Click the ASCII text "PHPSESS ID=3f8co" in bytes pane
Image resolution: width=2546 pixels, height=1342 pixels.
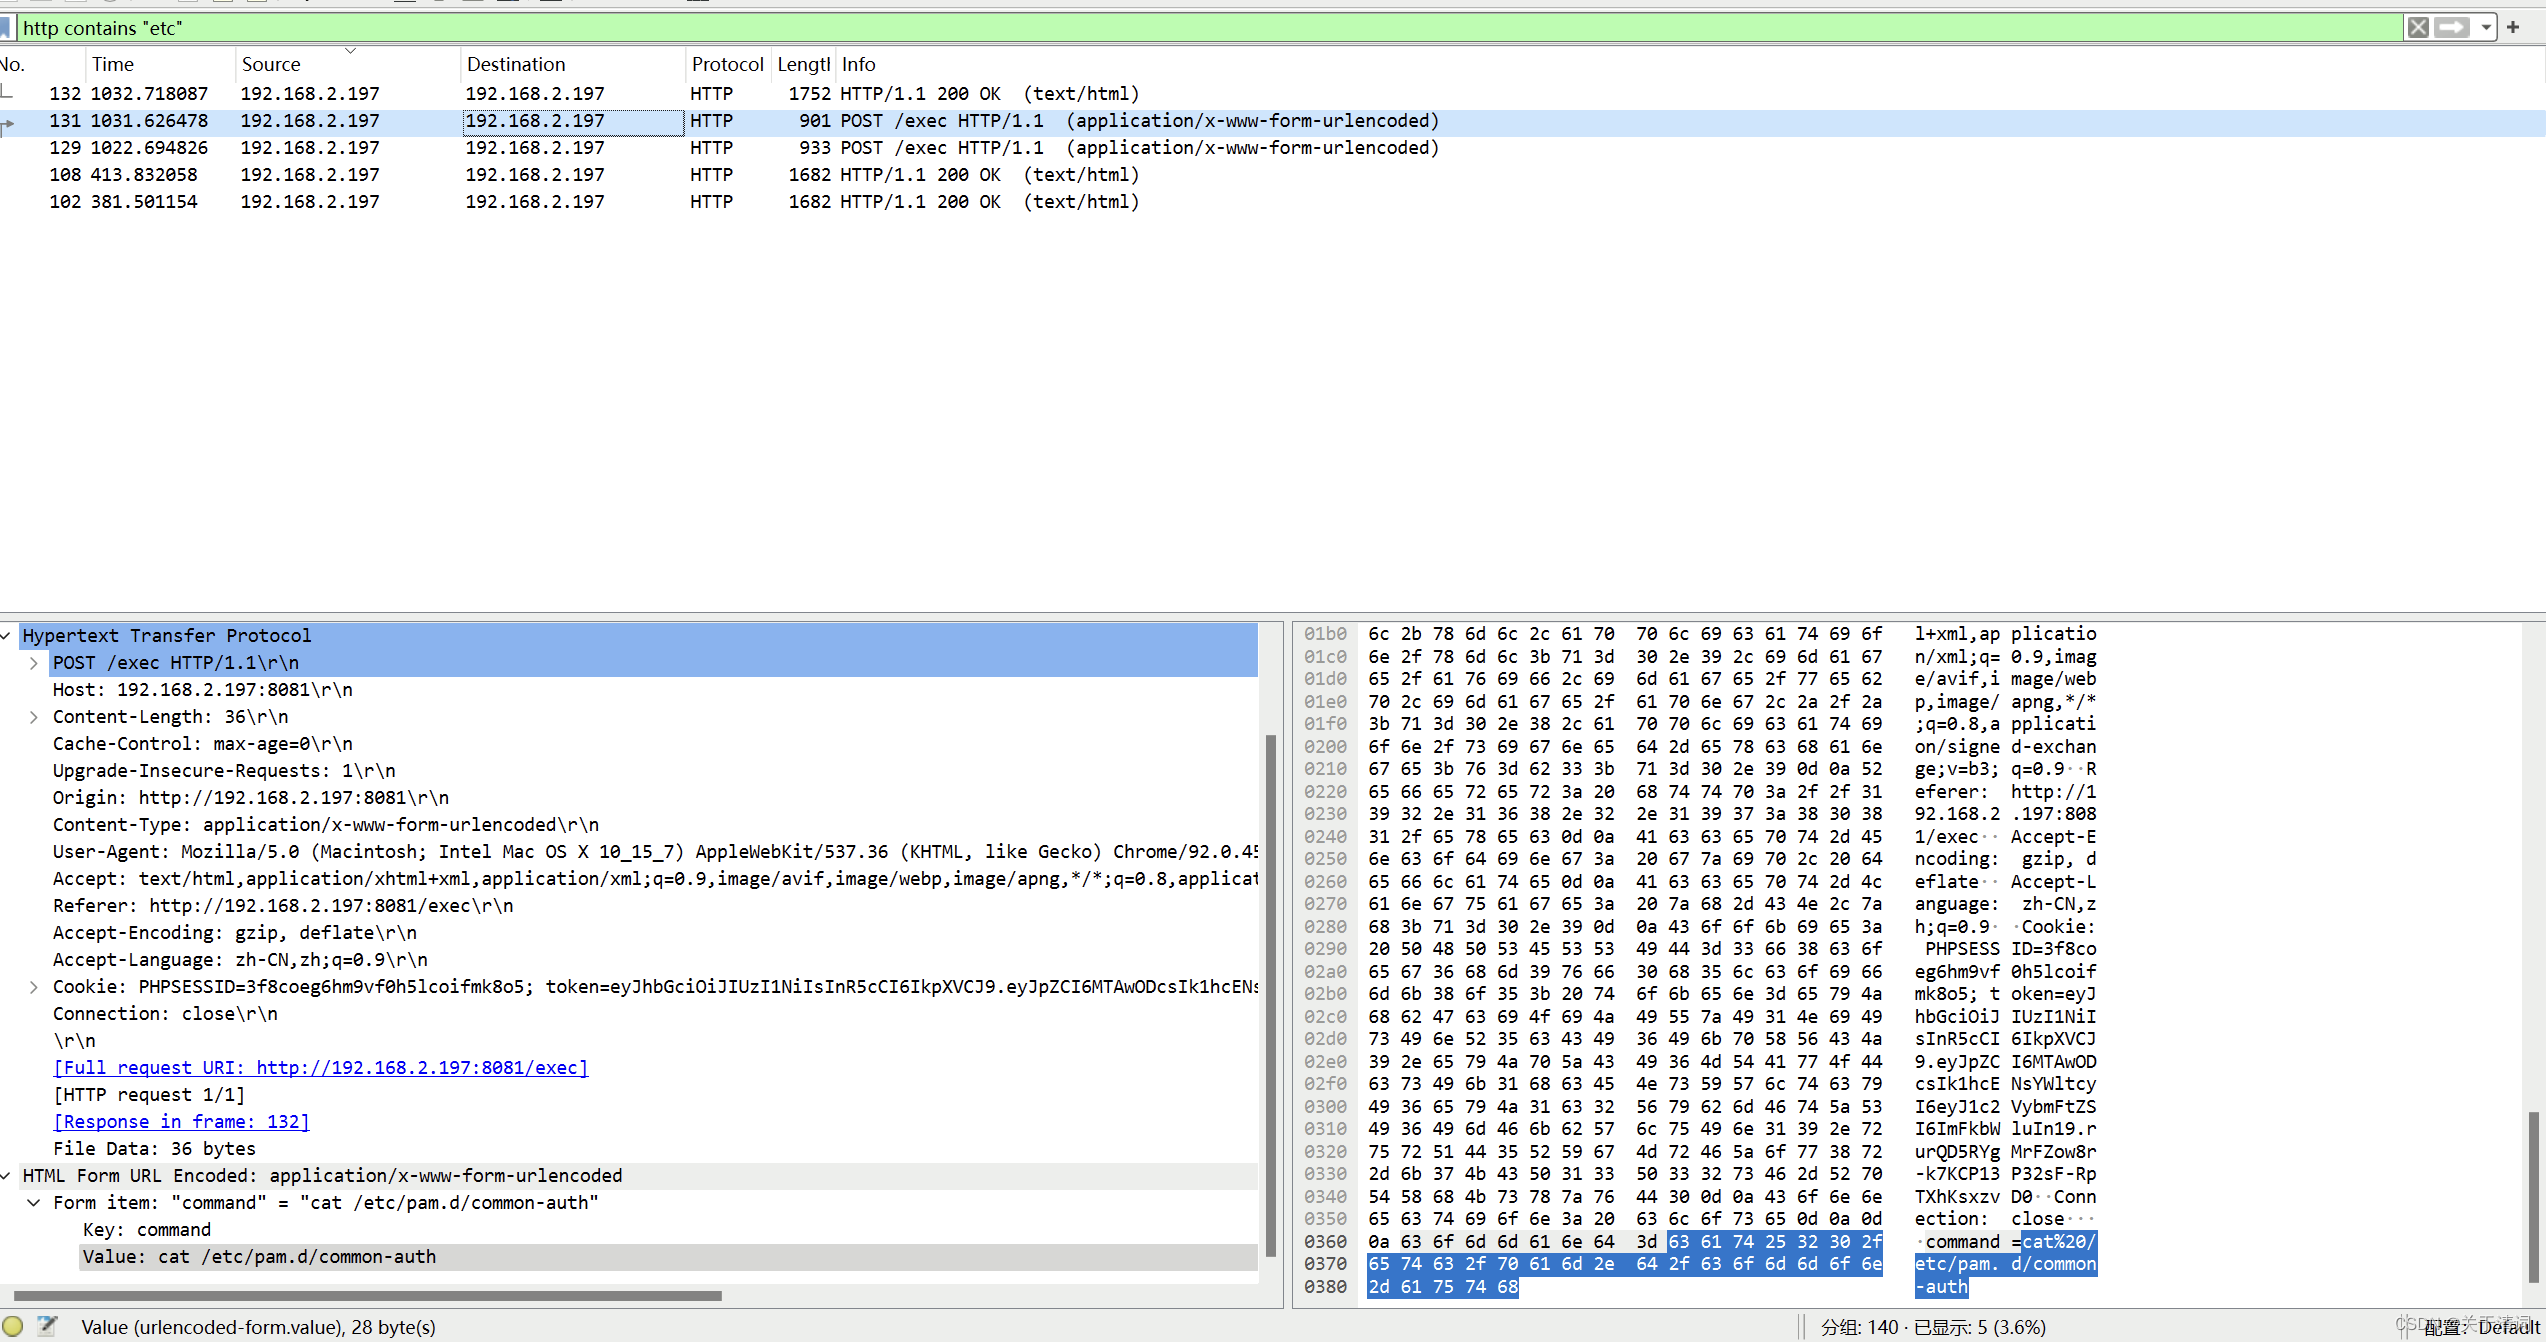[2010, 948]
